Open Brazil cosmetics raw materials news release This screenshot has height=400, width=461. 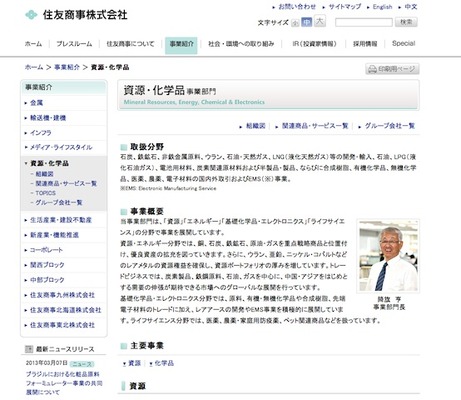pos(64,383)
